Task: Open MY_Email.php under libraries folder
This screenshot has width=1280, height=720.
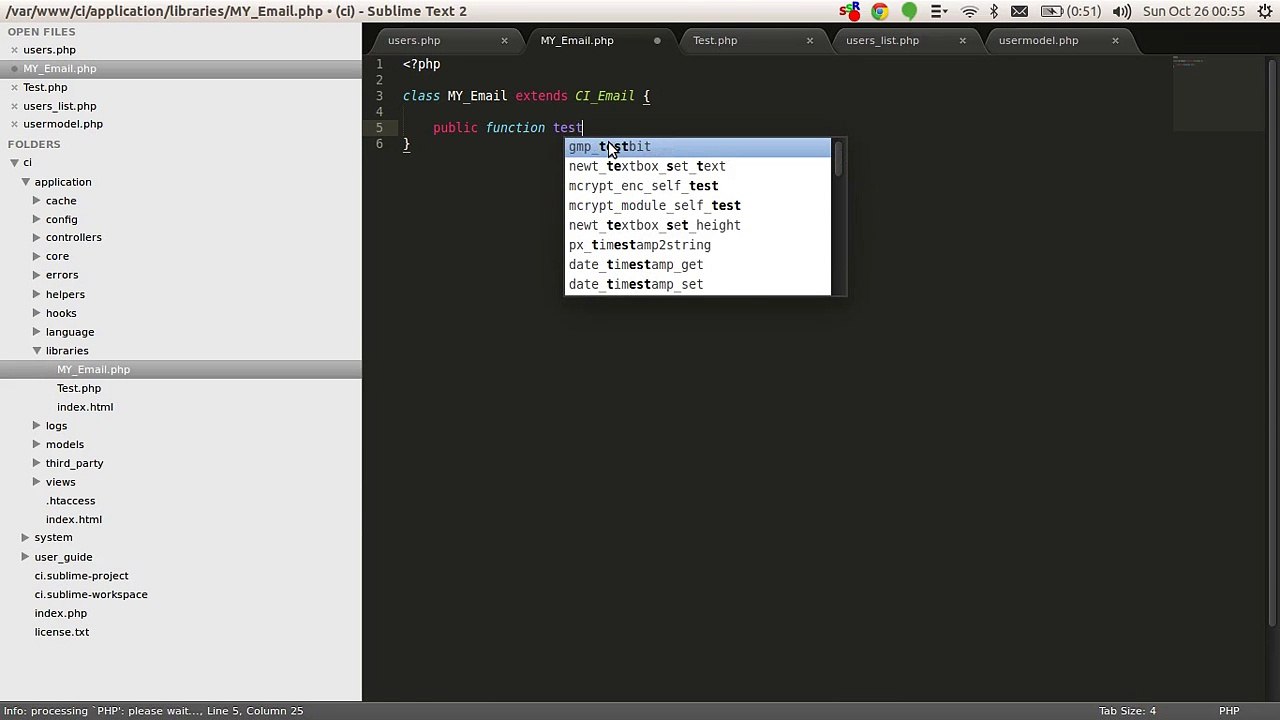Action: pyautogui.click(x=93, y=370)
